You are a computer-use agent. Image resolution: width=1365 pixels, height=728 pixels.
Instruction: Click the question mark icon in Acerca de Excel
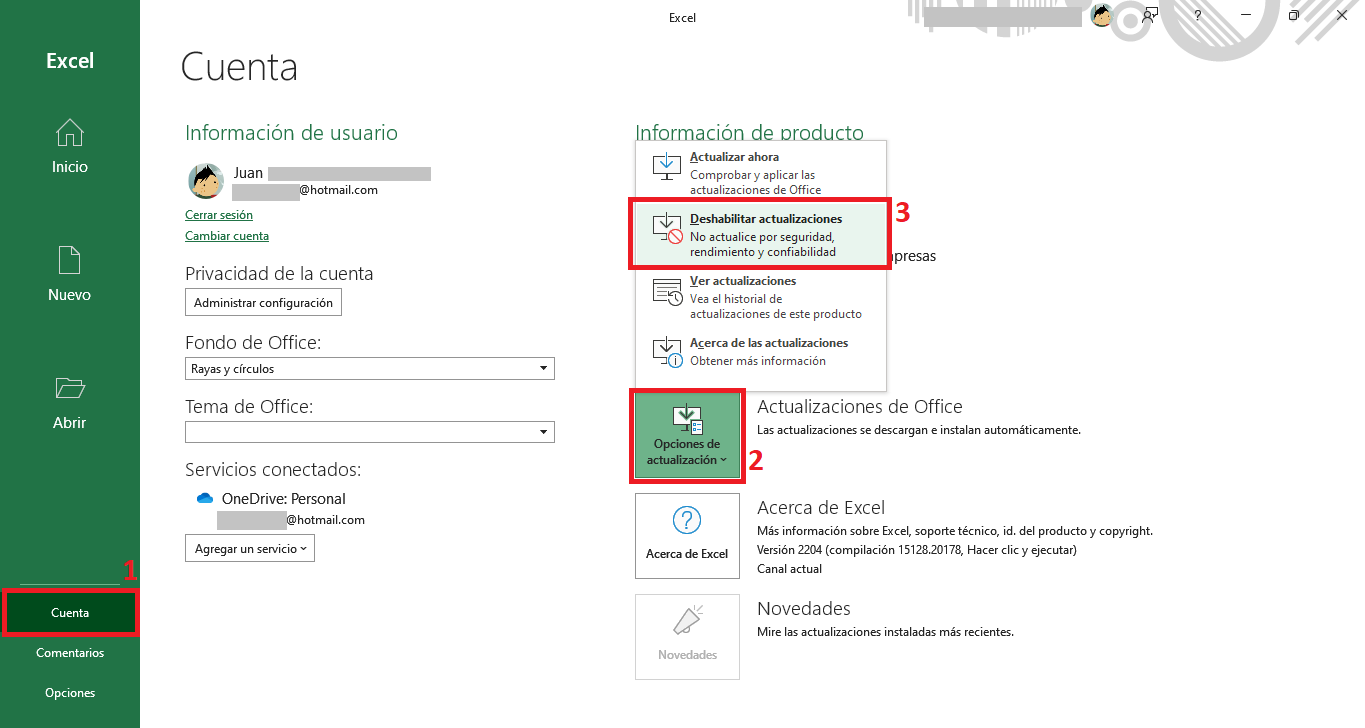point(687,520)
